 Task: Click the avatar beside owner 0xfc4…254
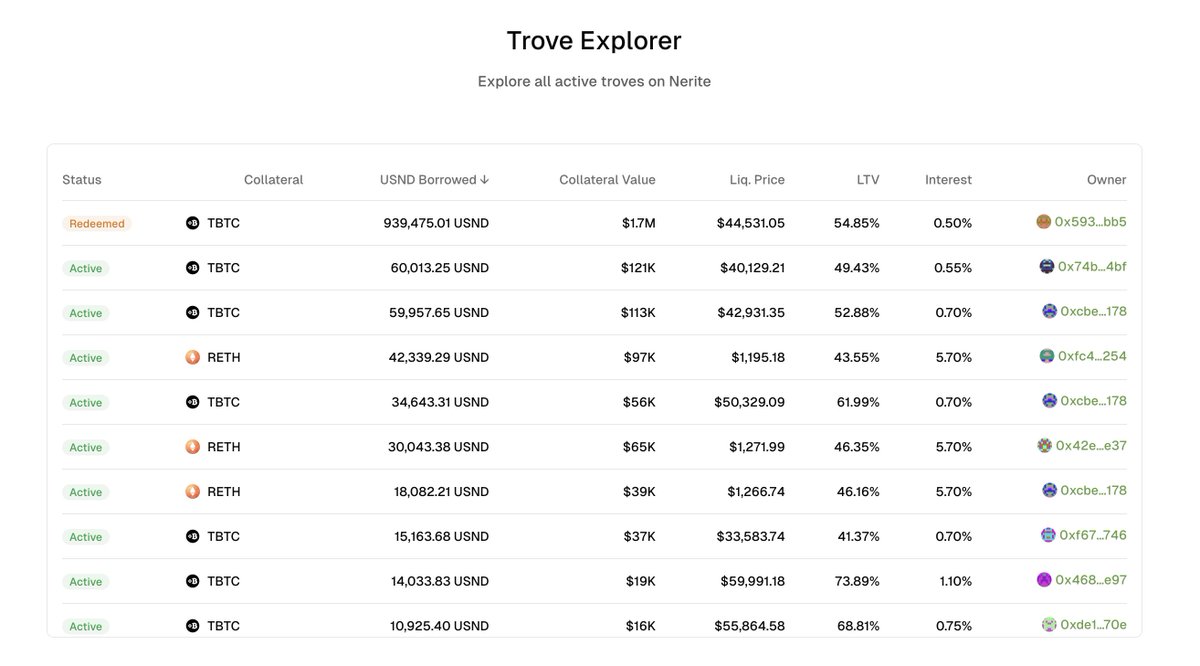[x=1047, y=356]
